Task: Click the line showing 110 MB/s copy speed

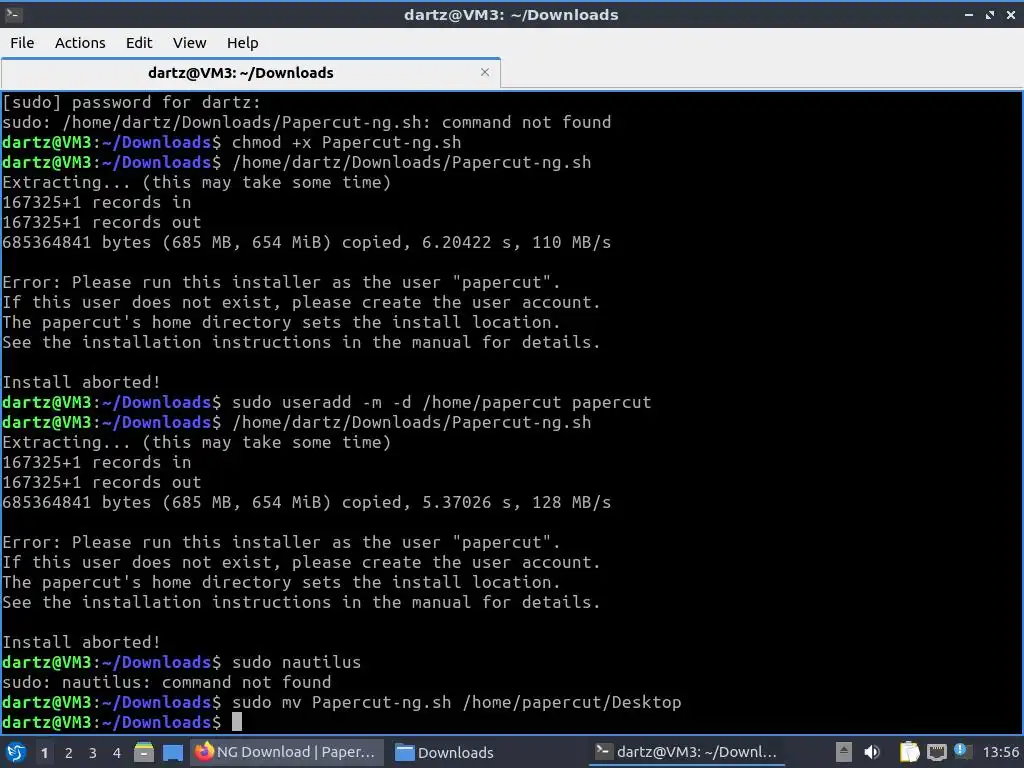Action: coord(306,242)
